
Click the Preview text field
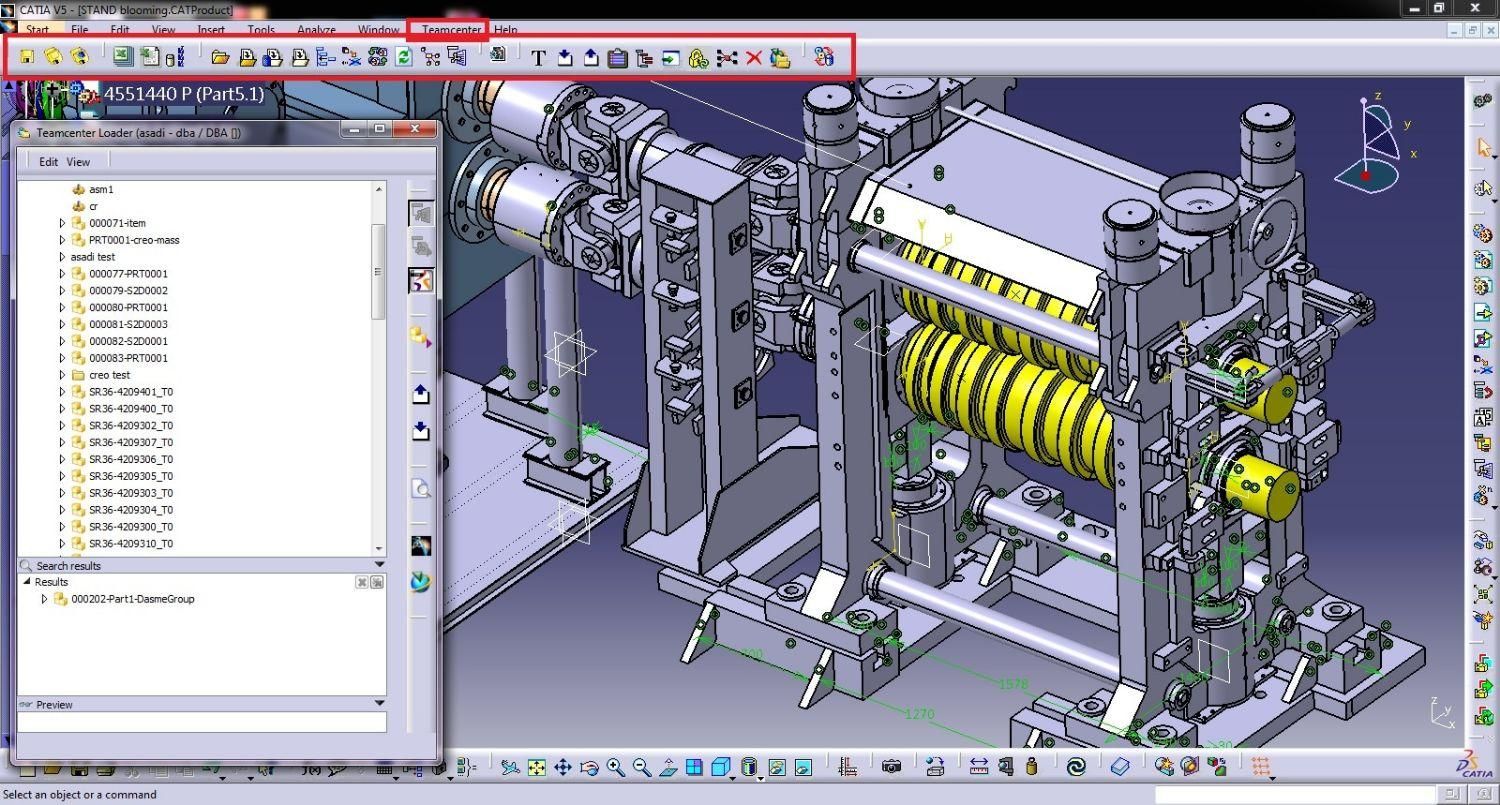pyautogui.click(x=202, y=721)
